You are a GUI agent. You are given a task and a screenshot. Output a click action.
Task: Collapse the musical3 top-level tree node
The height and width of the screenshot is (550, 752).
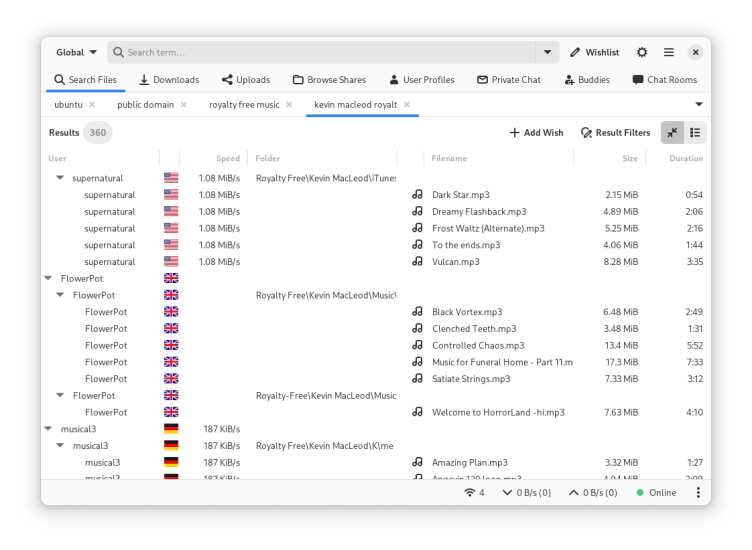click(49, 429)
